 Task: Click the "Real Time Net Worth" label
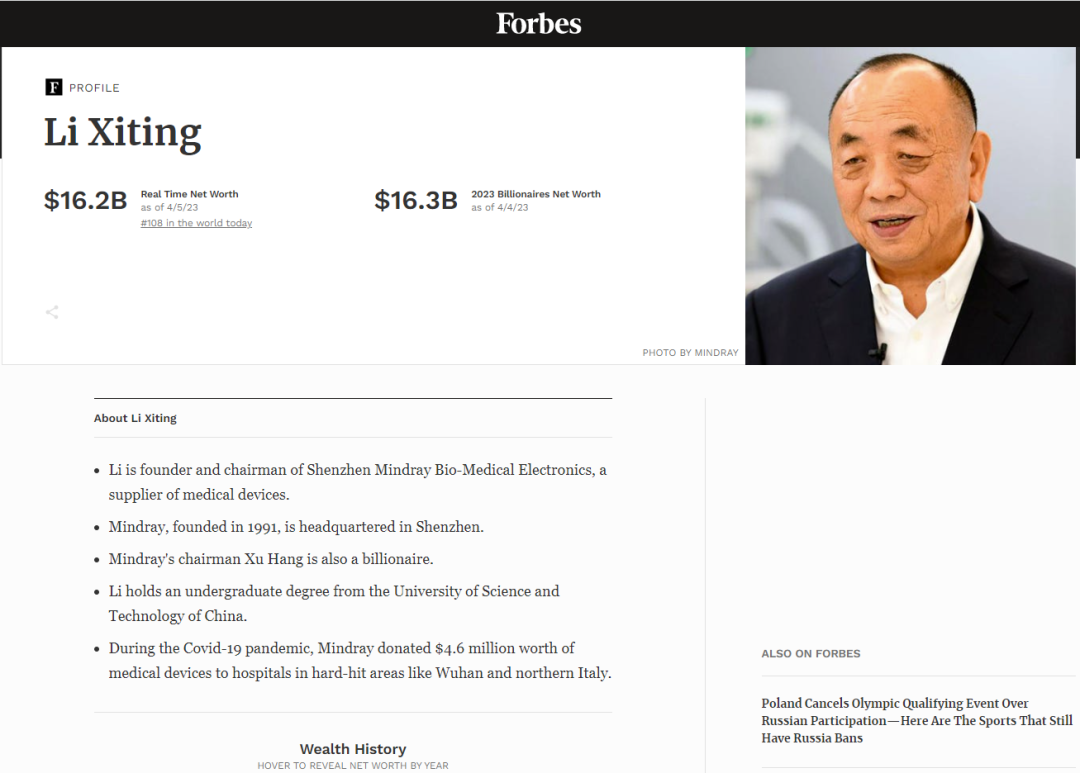189,194
